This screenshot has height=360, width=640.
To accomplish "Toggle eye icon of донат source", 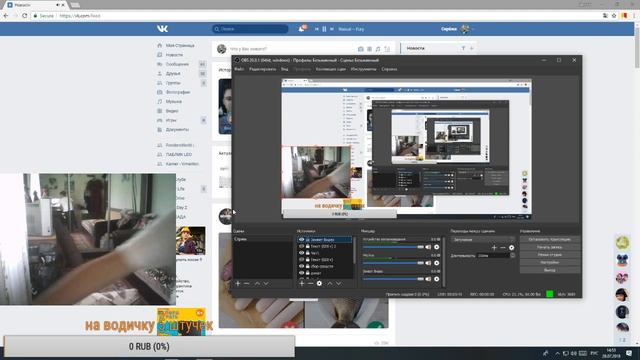I will click(302, 273).
